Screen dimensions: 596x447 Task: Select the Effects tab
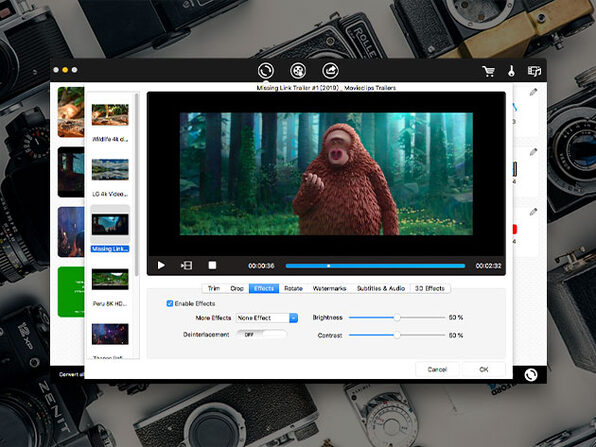coord(264,288)
